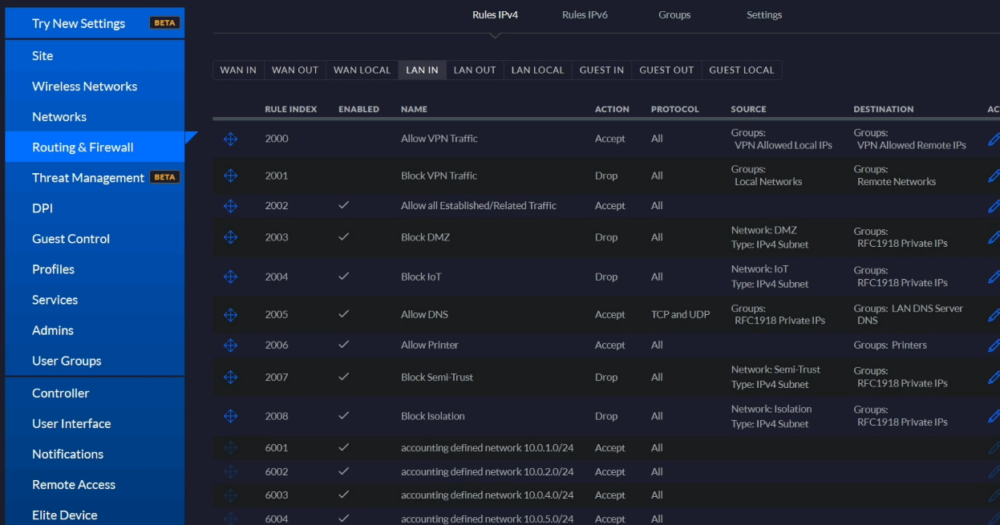This screenshot has height=525, width=1000.
Task: Click 'accounting defined network 10.0.4.0/24' rule
Action: click(487, 495)
